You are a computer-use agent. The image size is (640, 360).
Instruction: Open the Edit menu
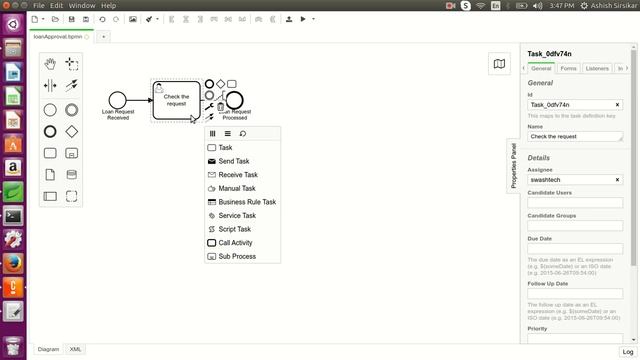tap(56, 6)
